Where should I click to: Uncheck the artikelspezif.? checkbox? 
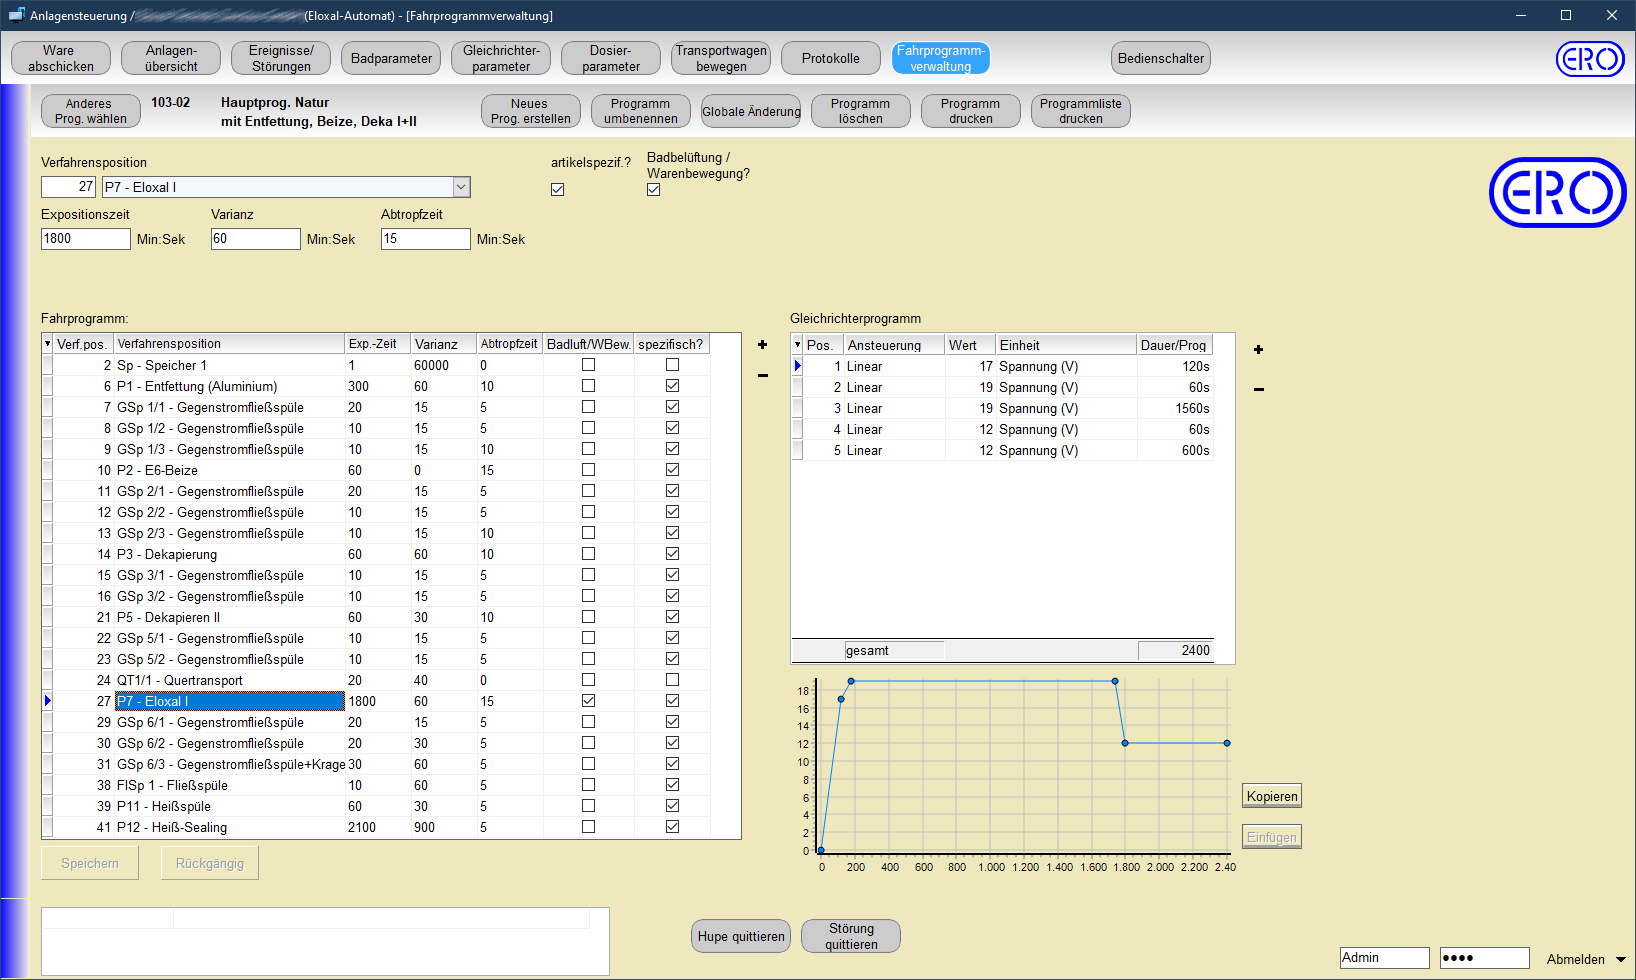(x=557, y=189)
